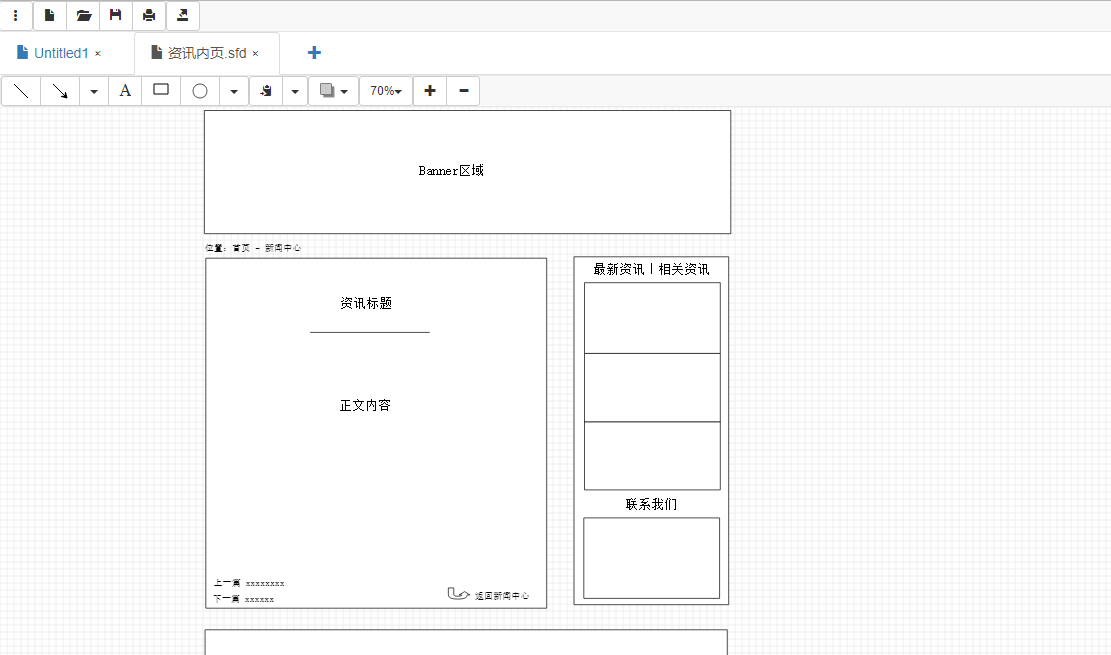Save the diagram with the floppy disk icon
The image size is (1111, 655).
click(115, 16)
